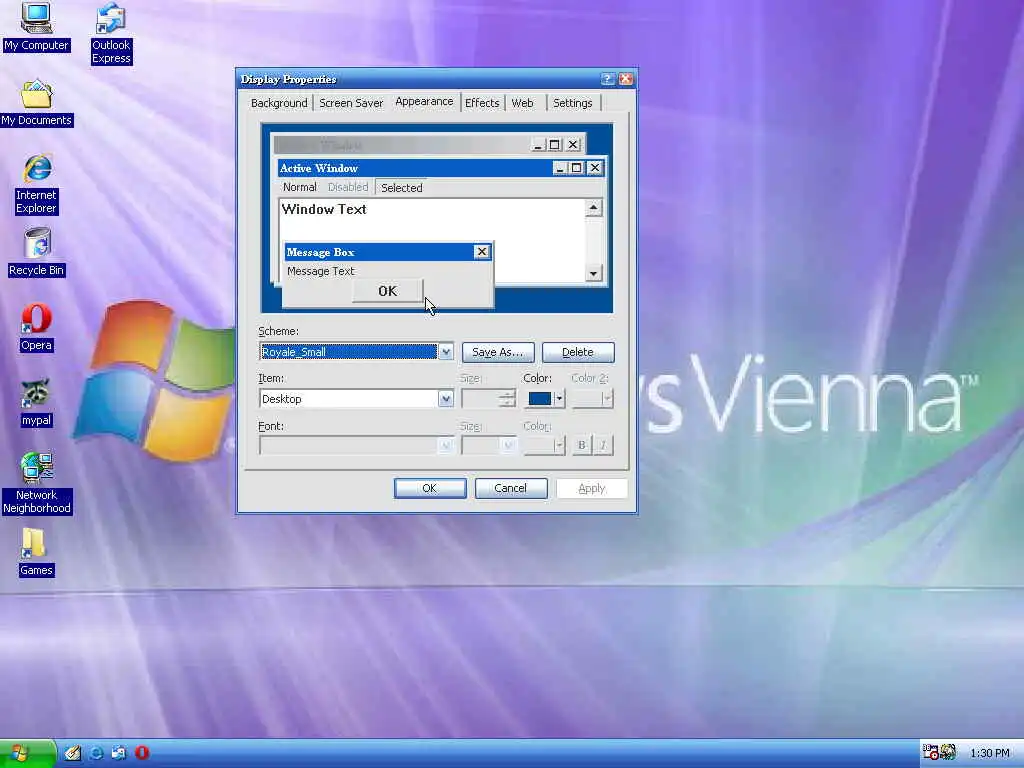The width and height of the screenshot is (1024, 768).
Task: Click the preview Message Box OK button
Action: [388, 291]
